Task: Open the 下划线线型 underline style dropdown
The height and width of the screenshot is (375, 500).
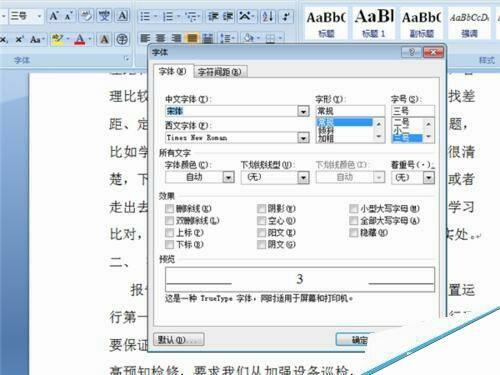Action: click(303, 177)
